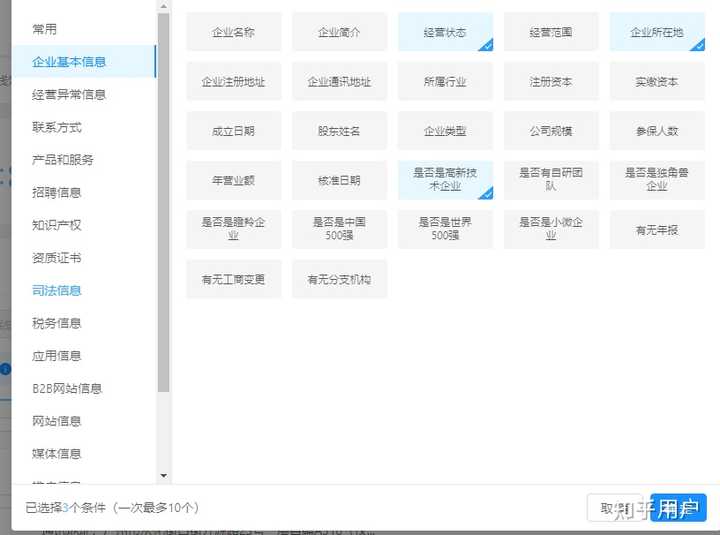Select the 公司规模 condition

click(x=551, y=131)
